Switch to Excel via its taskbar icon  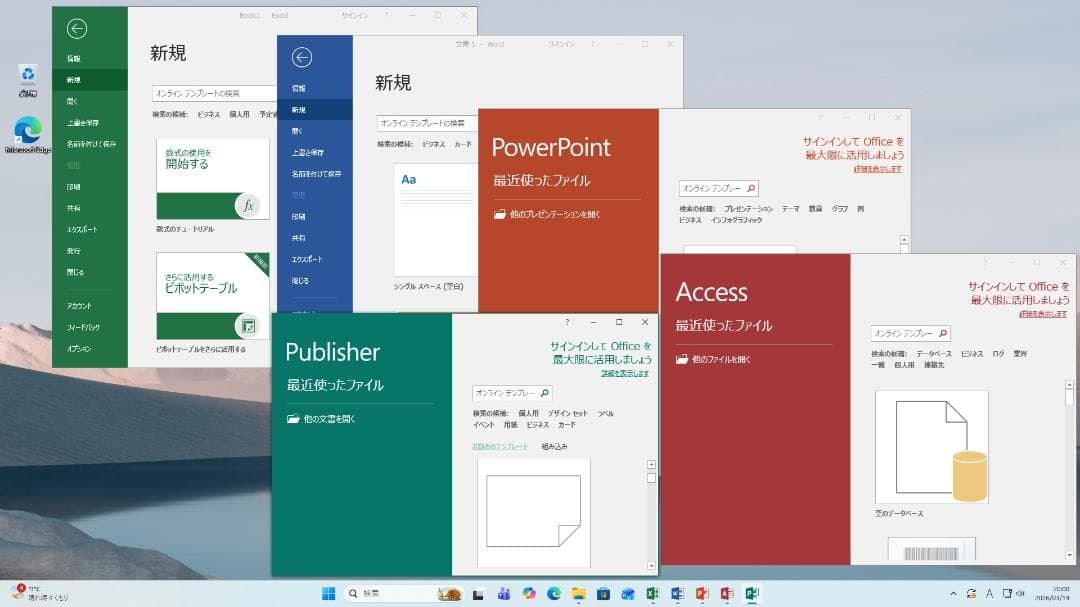pyautogui.click(x=653, y=594)
